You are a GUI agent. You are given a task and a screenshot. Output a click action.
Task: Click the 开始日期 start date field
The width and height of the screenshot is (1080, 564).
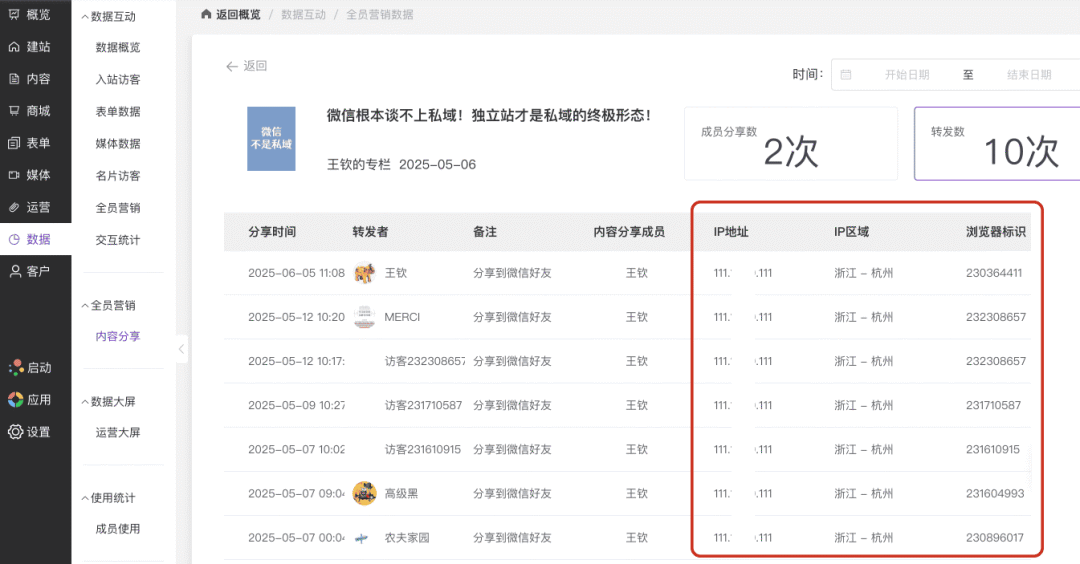pyautogui.click(x=906, y=74)
